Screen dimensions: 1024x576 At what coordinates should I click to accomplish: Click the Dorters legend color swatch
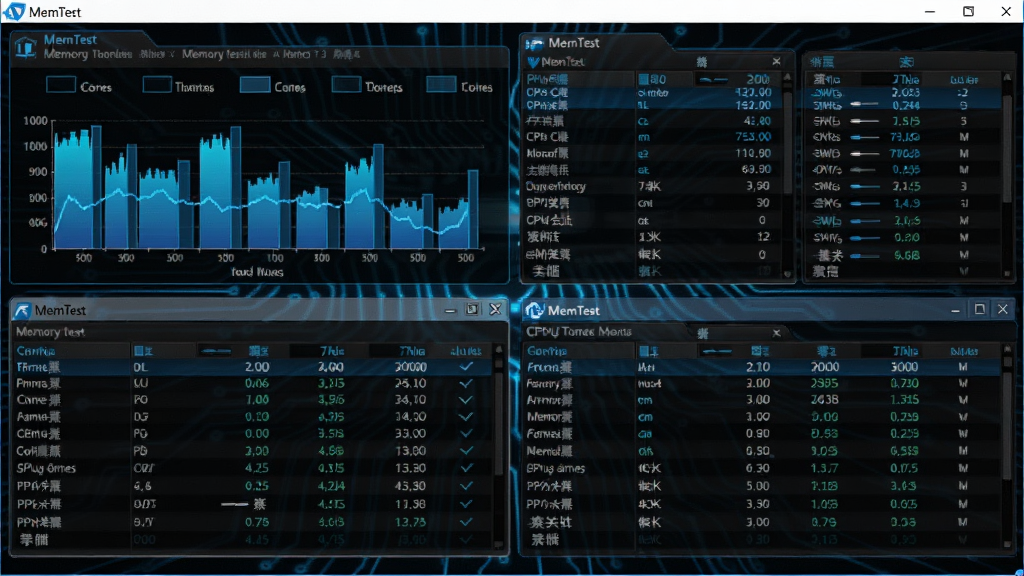click(346, 85)
